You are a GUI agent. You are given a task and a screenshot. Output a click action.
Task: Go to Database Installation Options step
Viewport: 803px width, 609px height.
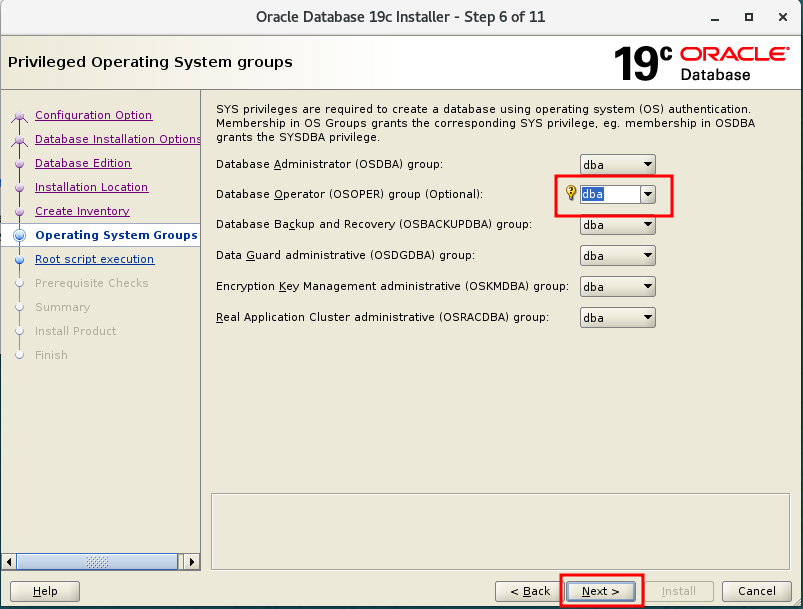coord(117,139)
